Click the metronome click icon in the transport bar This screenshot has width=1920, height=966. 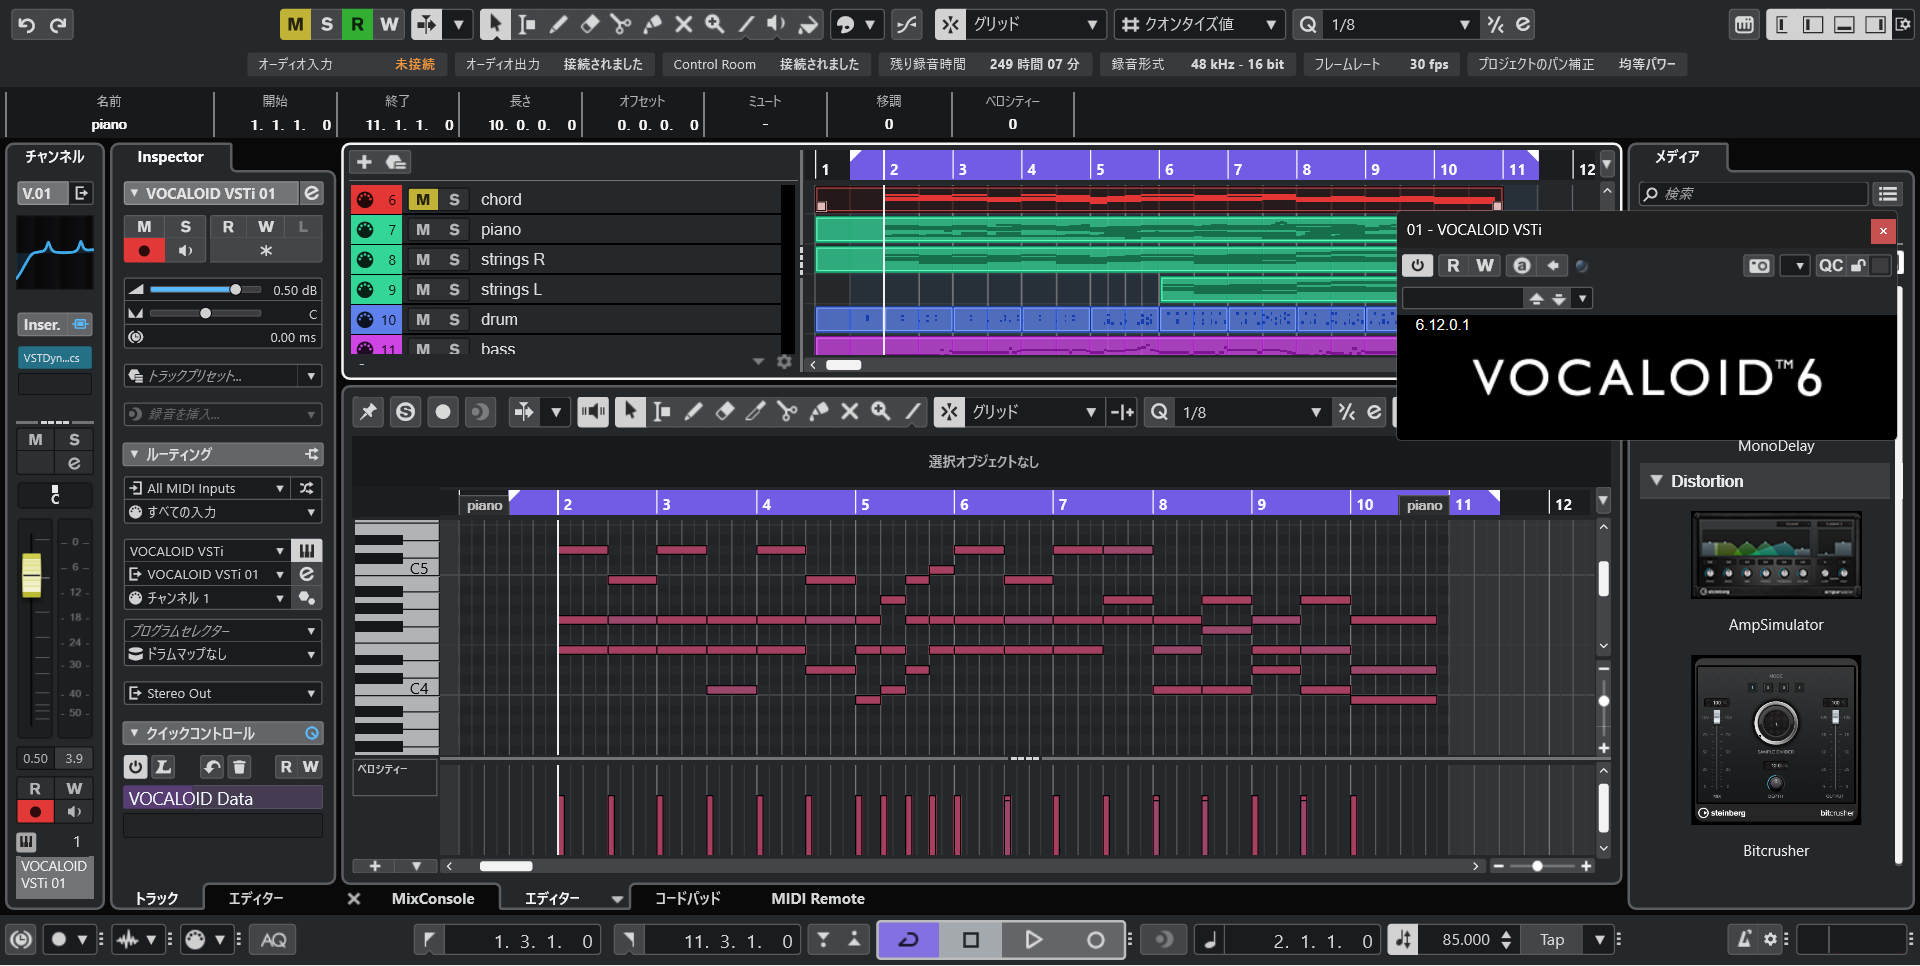click(x=1744, y=939)
